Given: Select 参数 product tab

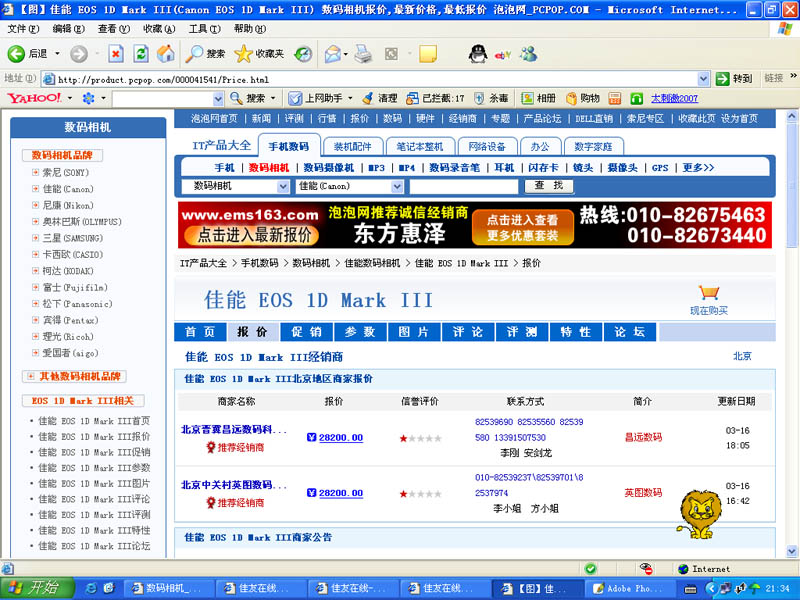Looking at the screenshot, I should point(360,332).
